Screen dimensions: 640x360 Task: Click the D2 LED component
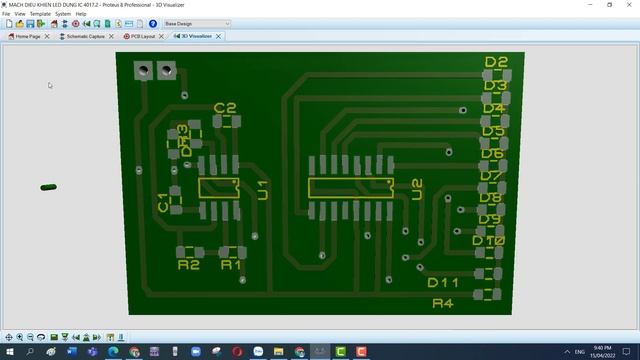click(x=497, y=75)
